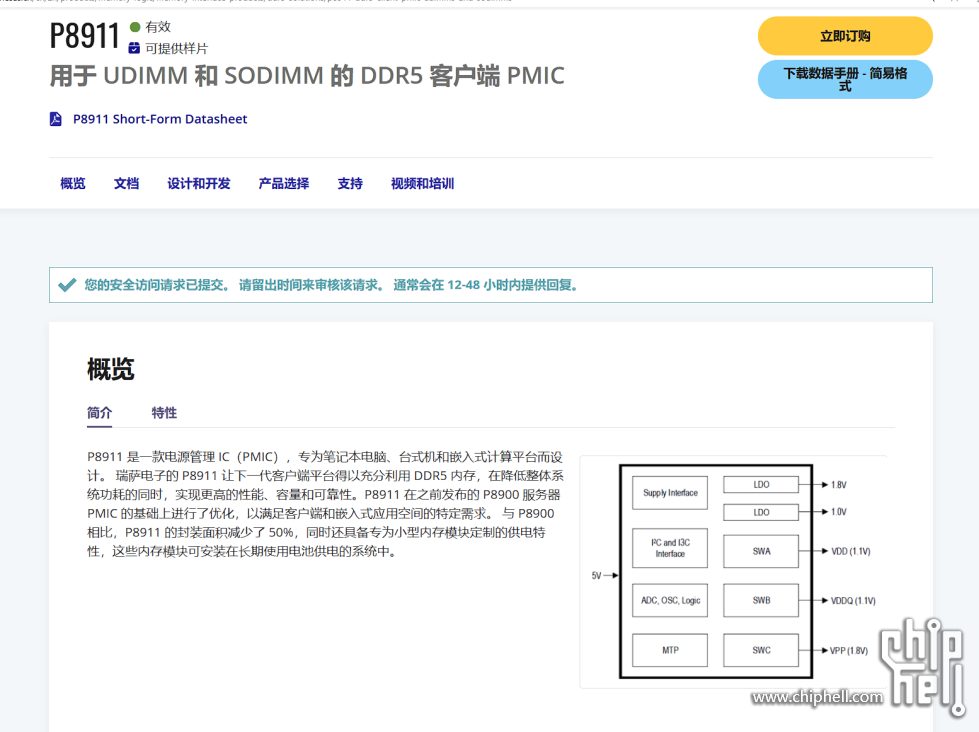The width and height of the screenshot is (979, 732).
Task: Switch to the 特性 sub-tab
Action: point(164,413)
